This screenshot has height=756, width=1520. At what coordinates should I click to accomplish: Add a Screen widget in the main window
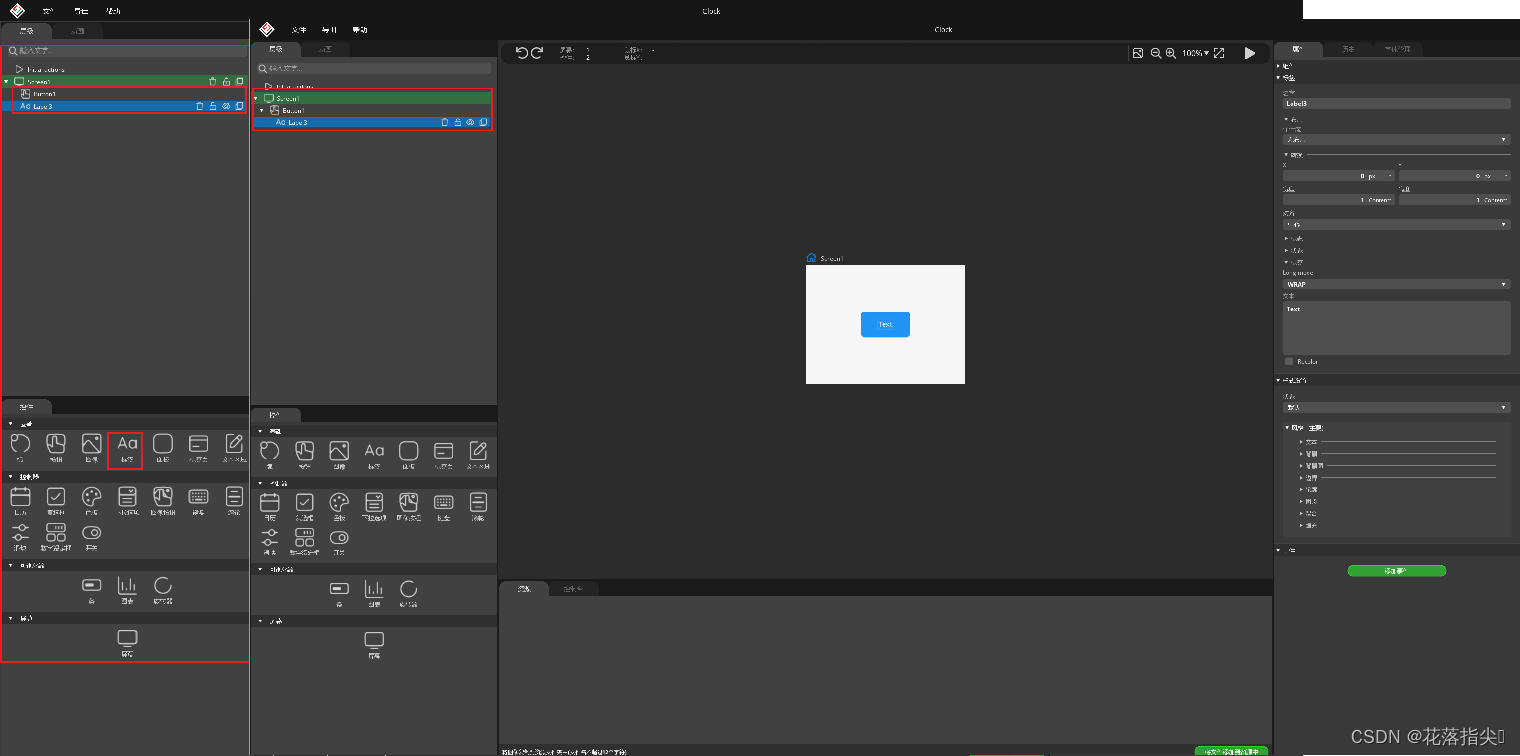point(374,645)
